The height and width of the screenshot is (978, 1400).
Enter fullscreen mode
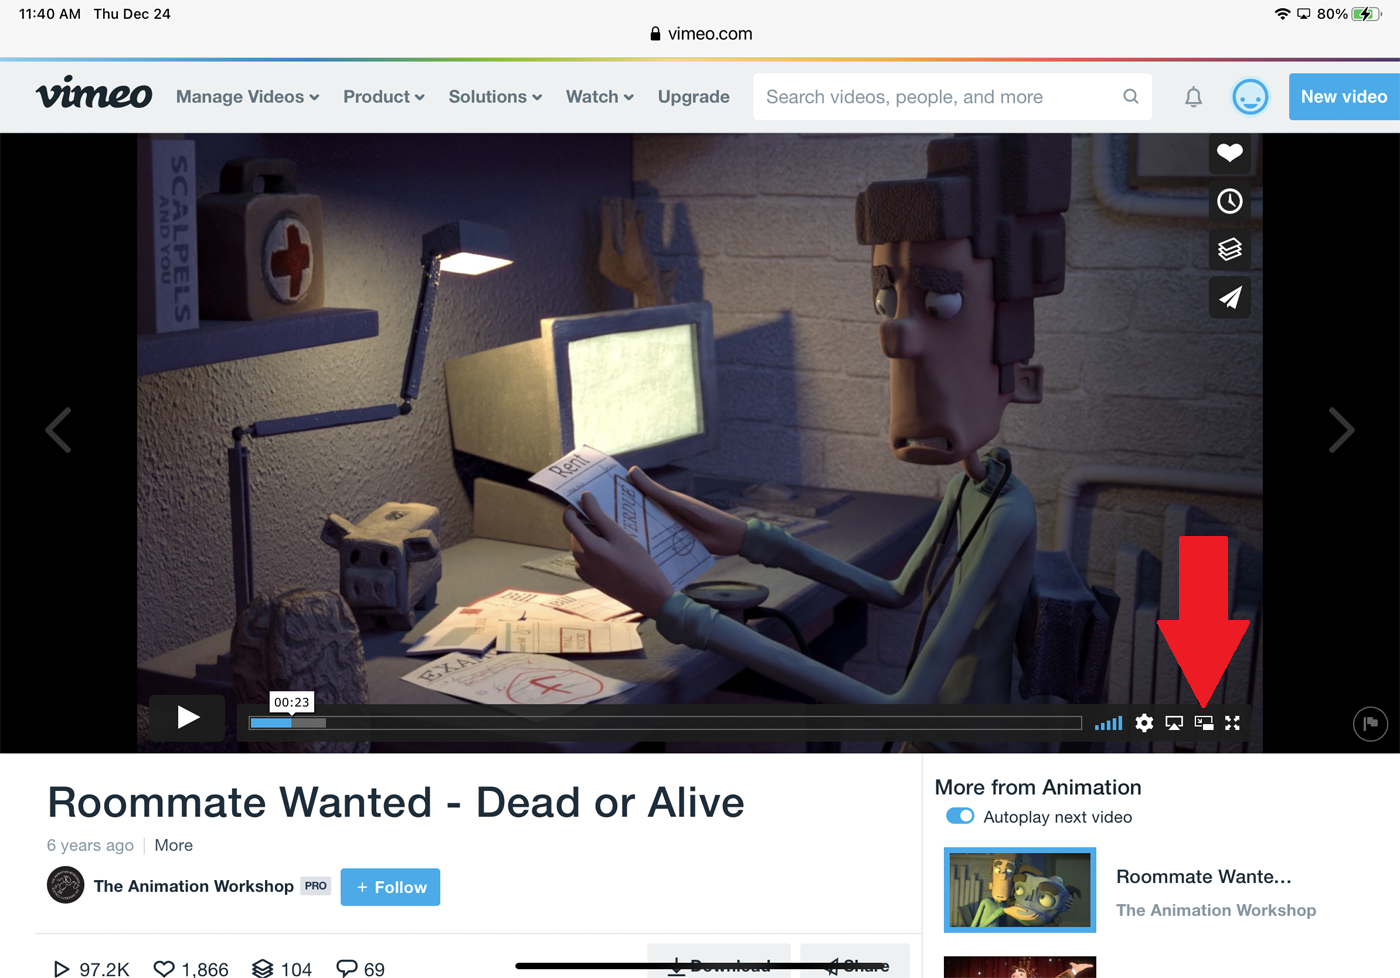(x=1233, y=723)
